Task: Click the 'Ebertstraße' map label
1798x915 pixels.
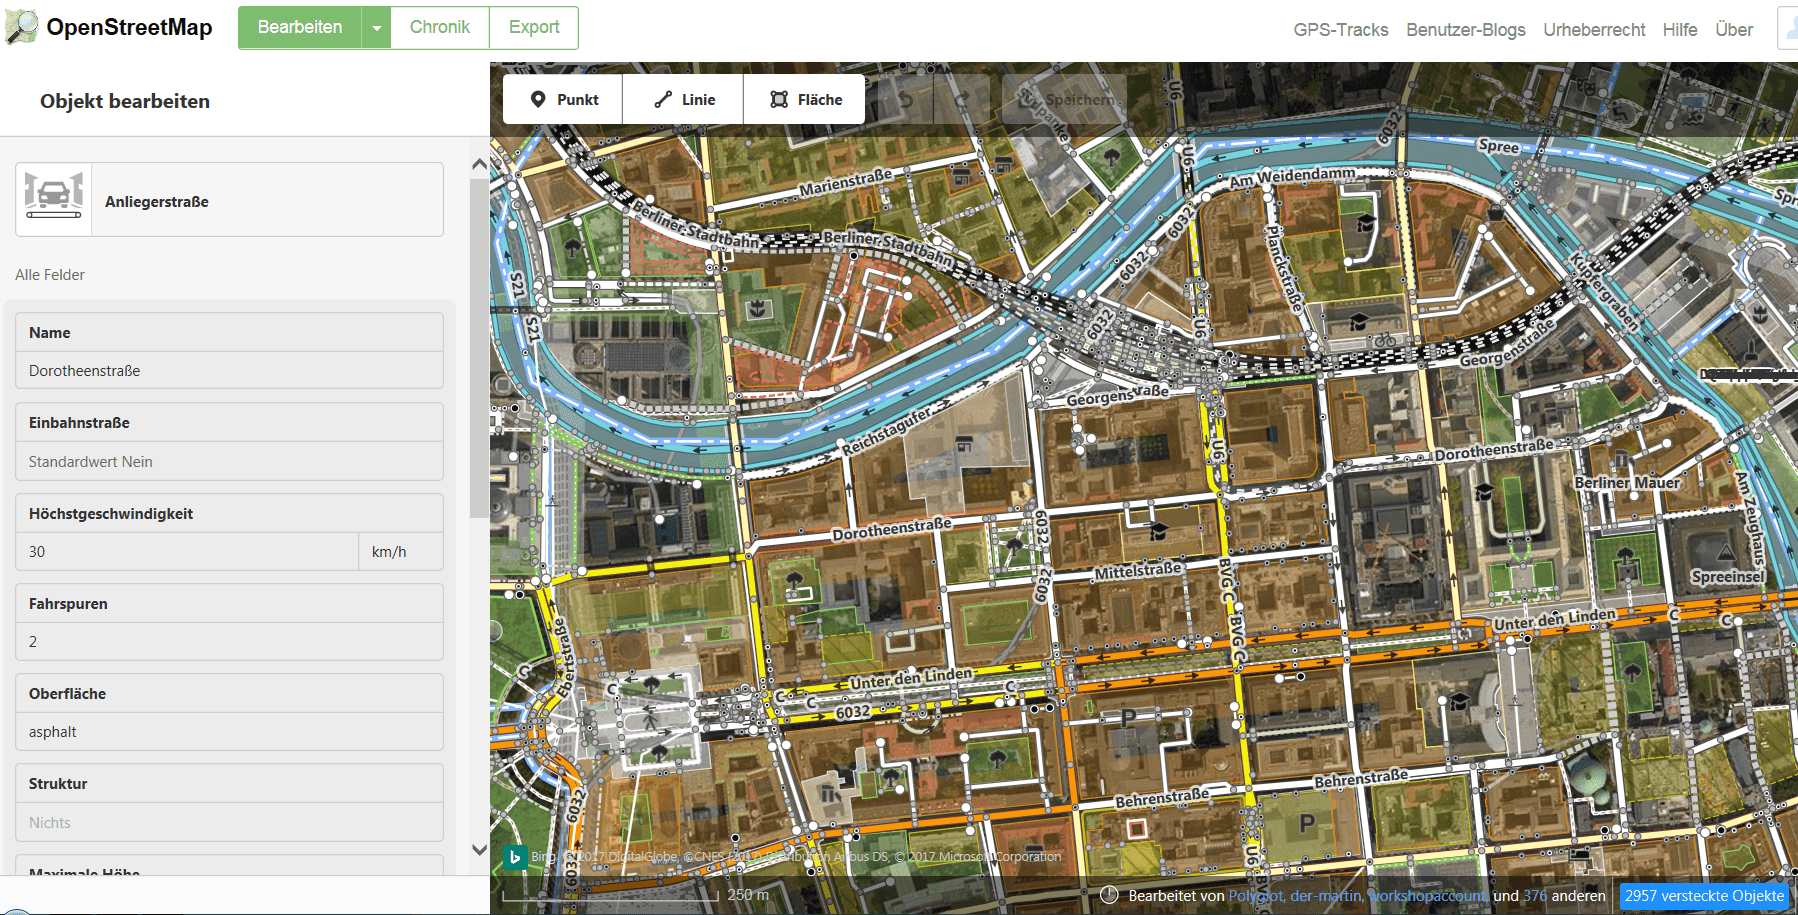Action: tap(565, 657)
